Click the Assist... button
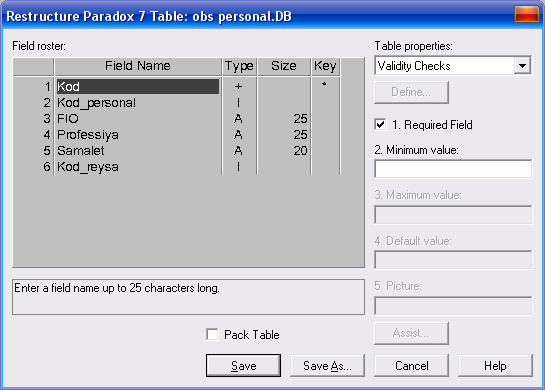 411,333
